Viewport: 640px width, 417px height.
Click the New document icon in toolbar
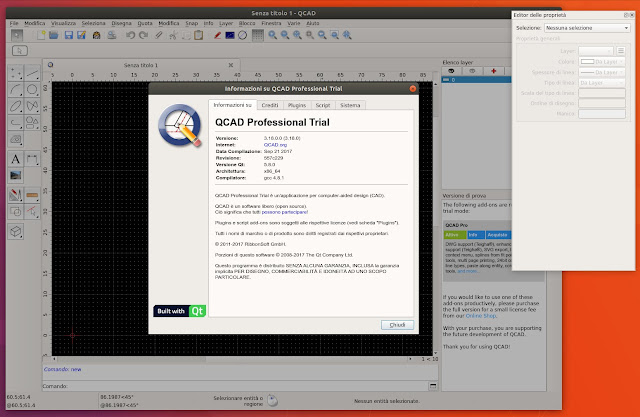coord(41,35)
